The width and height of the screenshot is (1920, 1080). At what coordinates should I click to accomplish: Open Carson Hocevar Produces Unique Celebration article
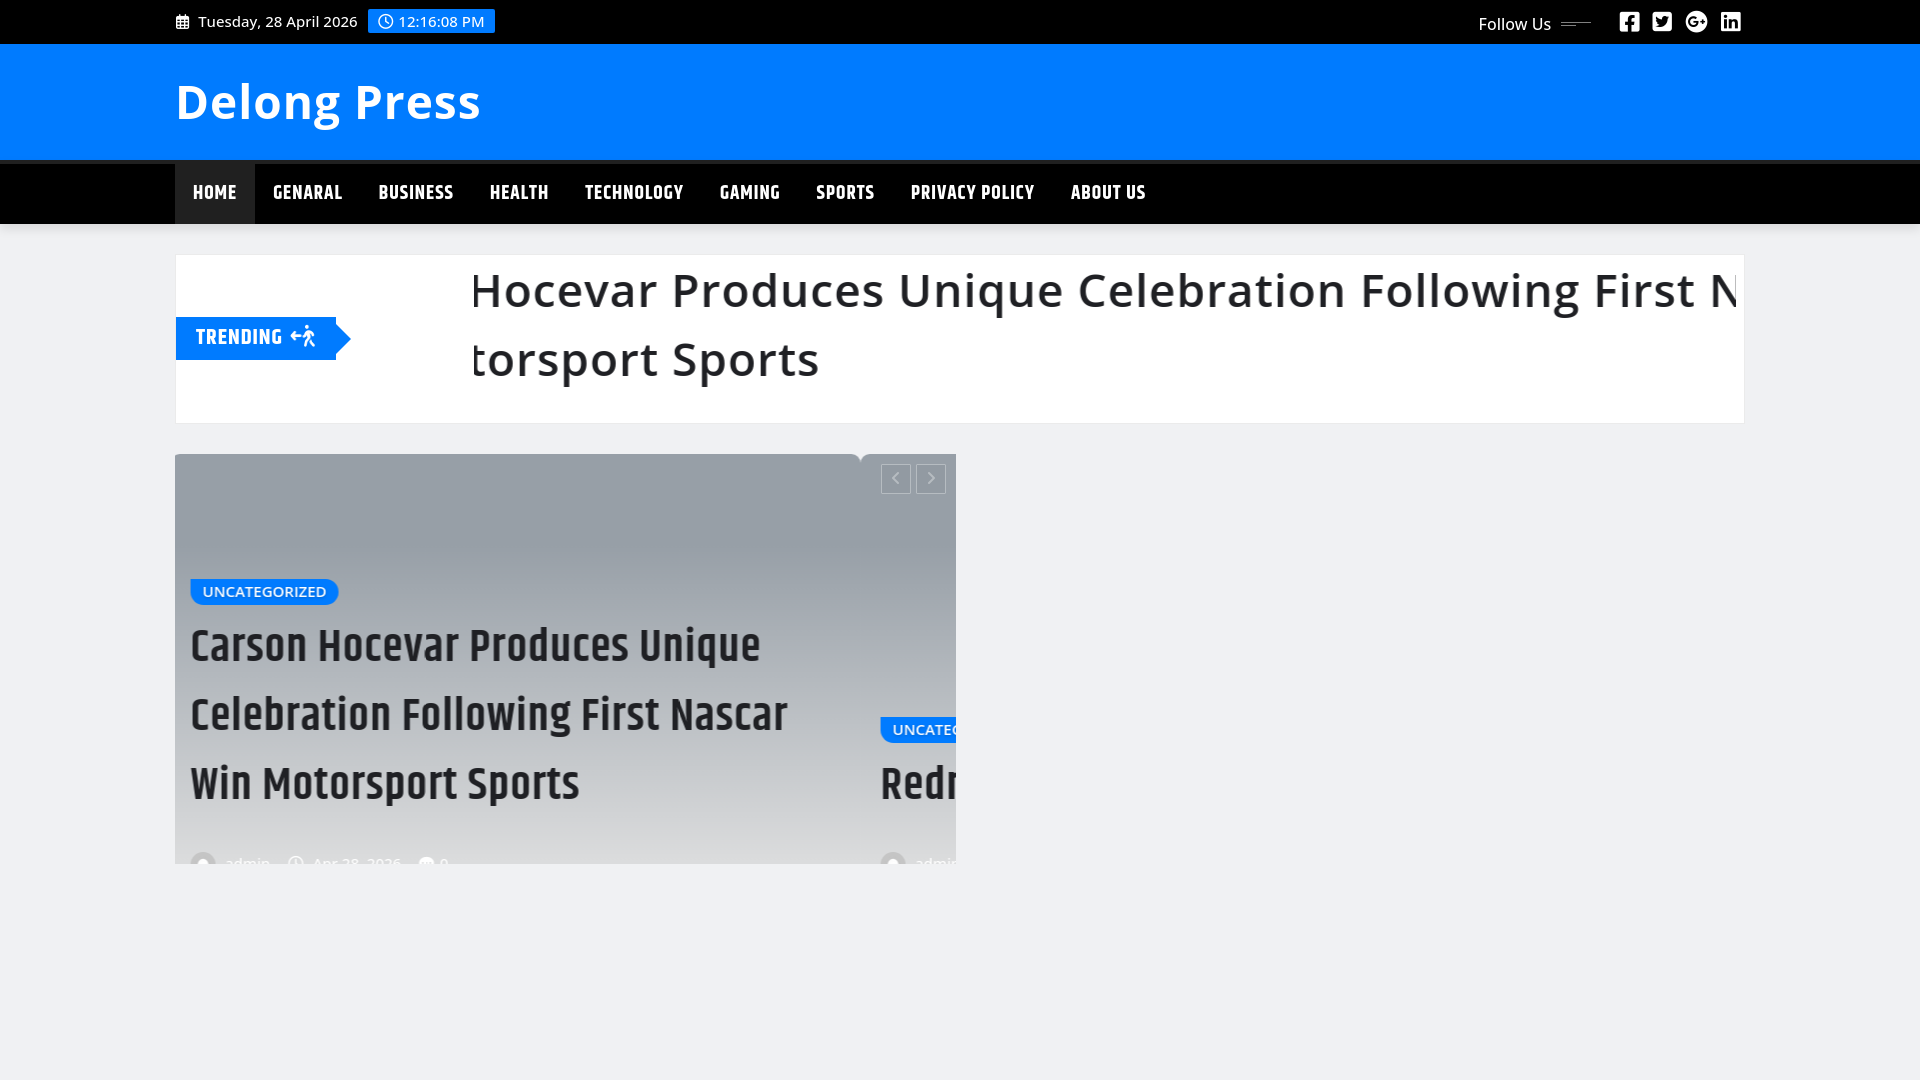[489, 715]
